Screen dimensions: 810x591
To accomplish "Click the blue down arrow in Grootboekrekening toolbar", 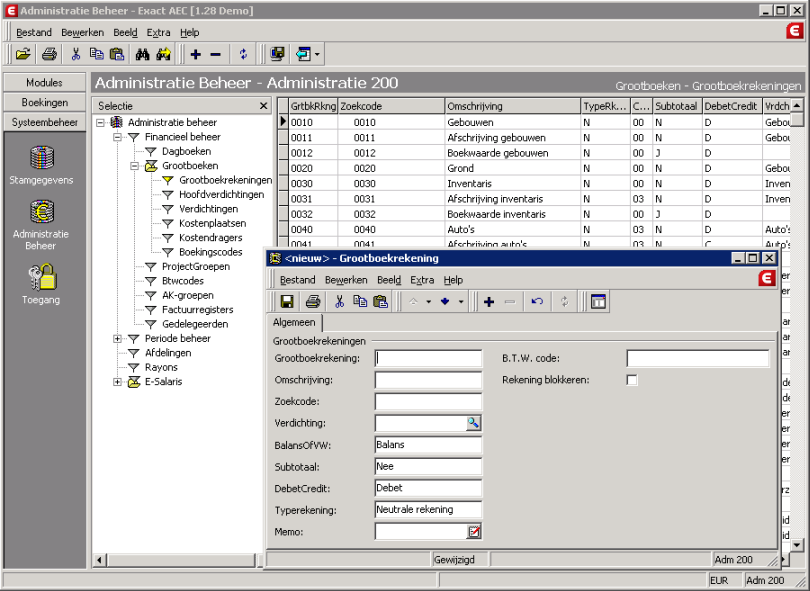I will pos(445,302).
